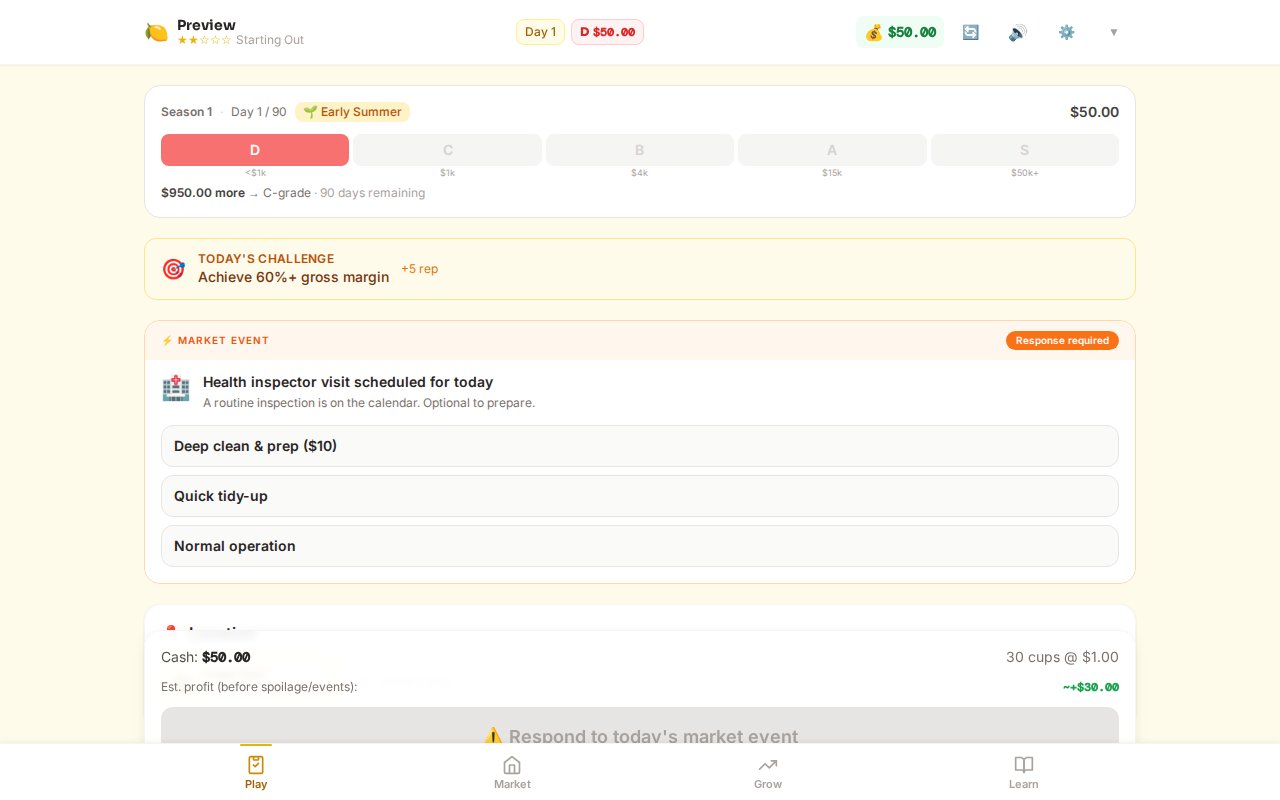Open settings via the gear icon
Image resolution: width=1280 pixels, height=800 pixels.
pos(1066,32)
